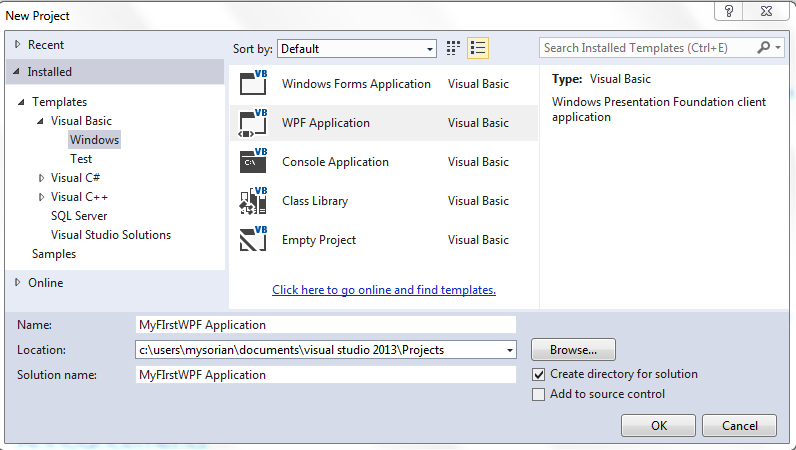Click the OK button
The image size is (796, 450).
pyautogui.click(x=658, y=426)
